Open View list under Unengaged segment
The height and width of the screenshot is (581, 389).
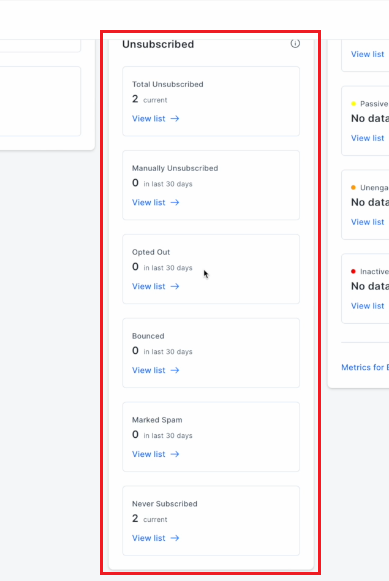tap(368, 222)
